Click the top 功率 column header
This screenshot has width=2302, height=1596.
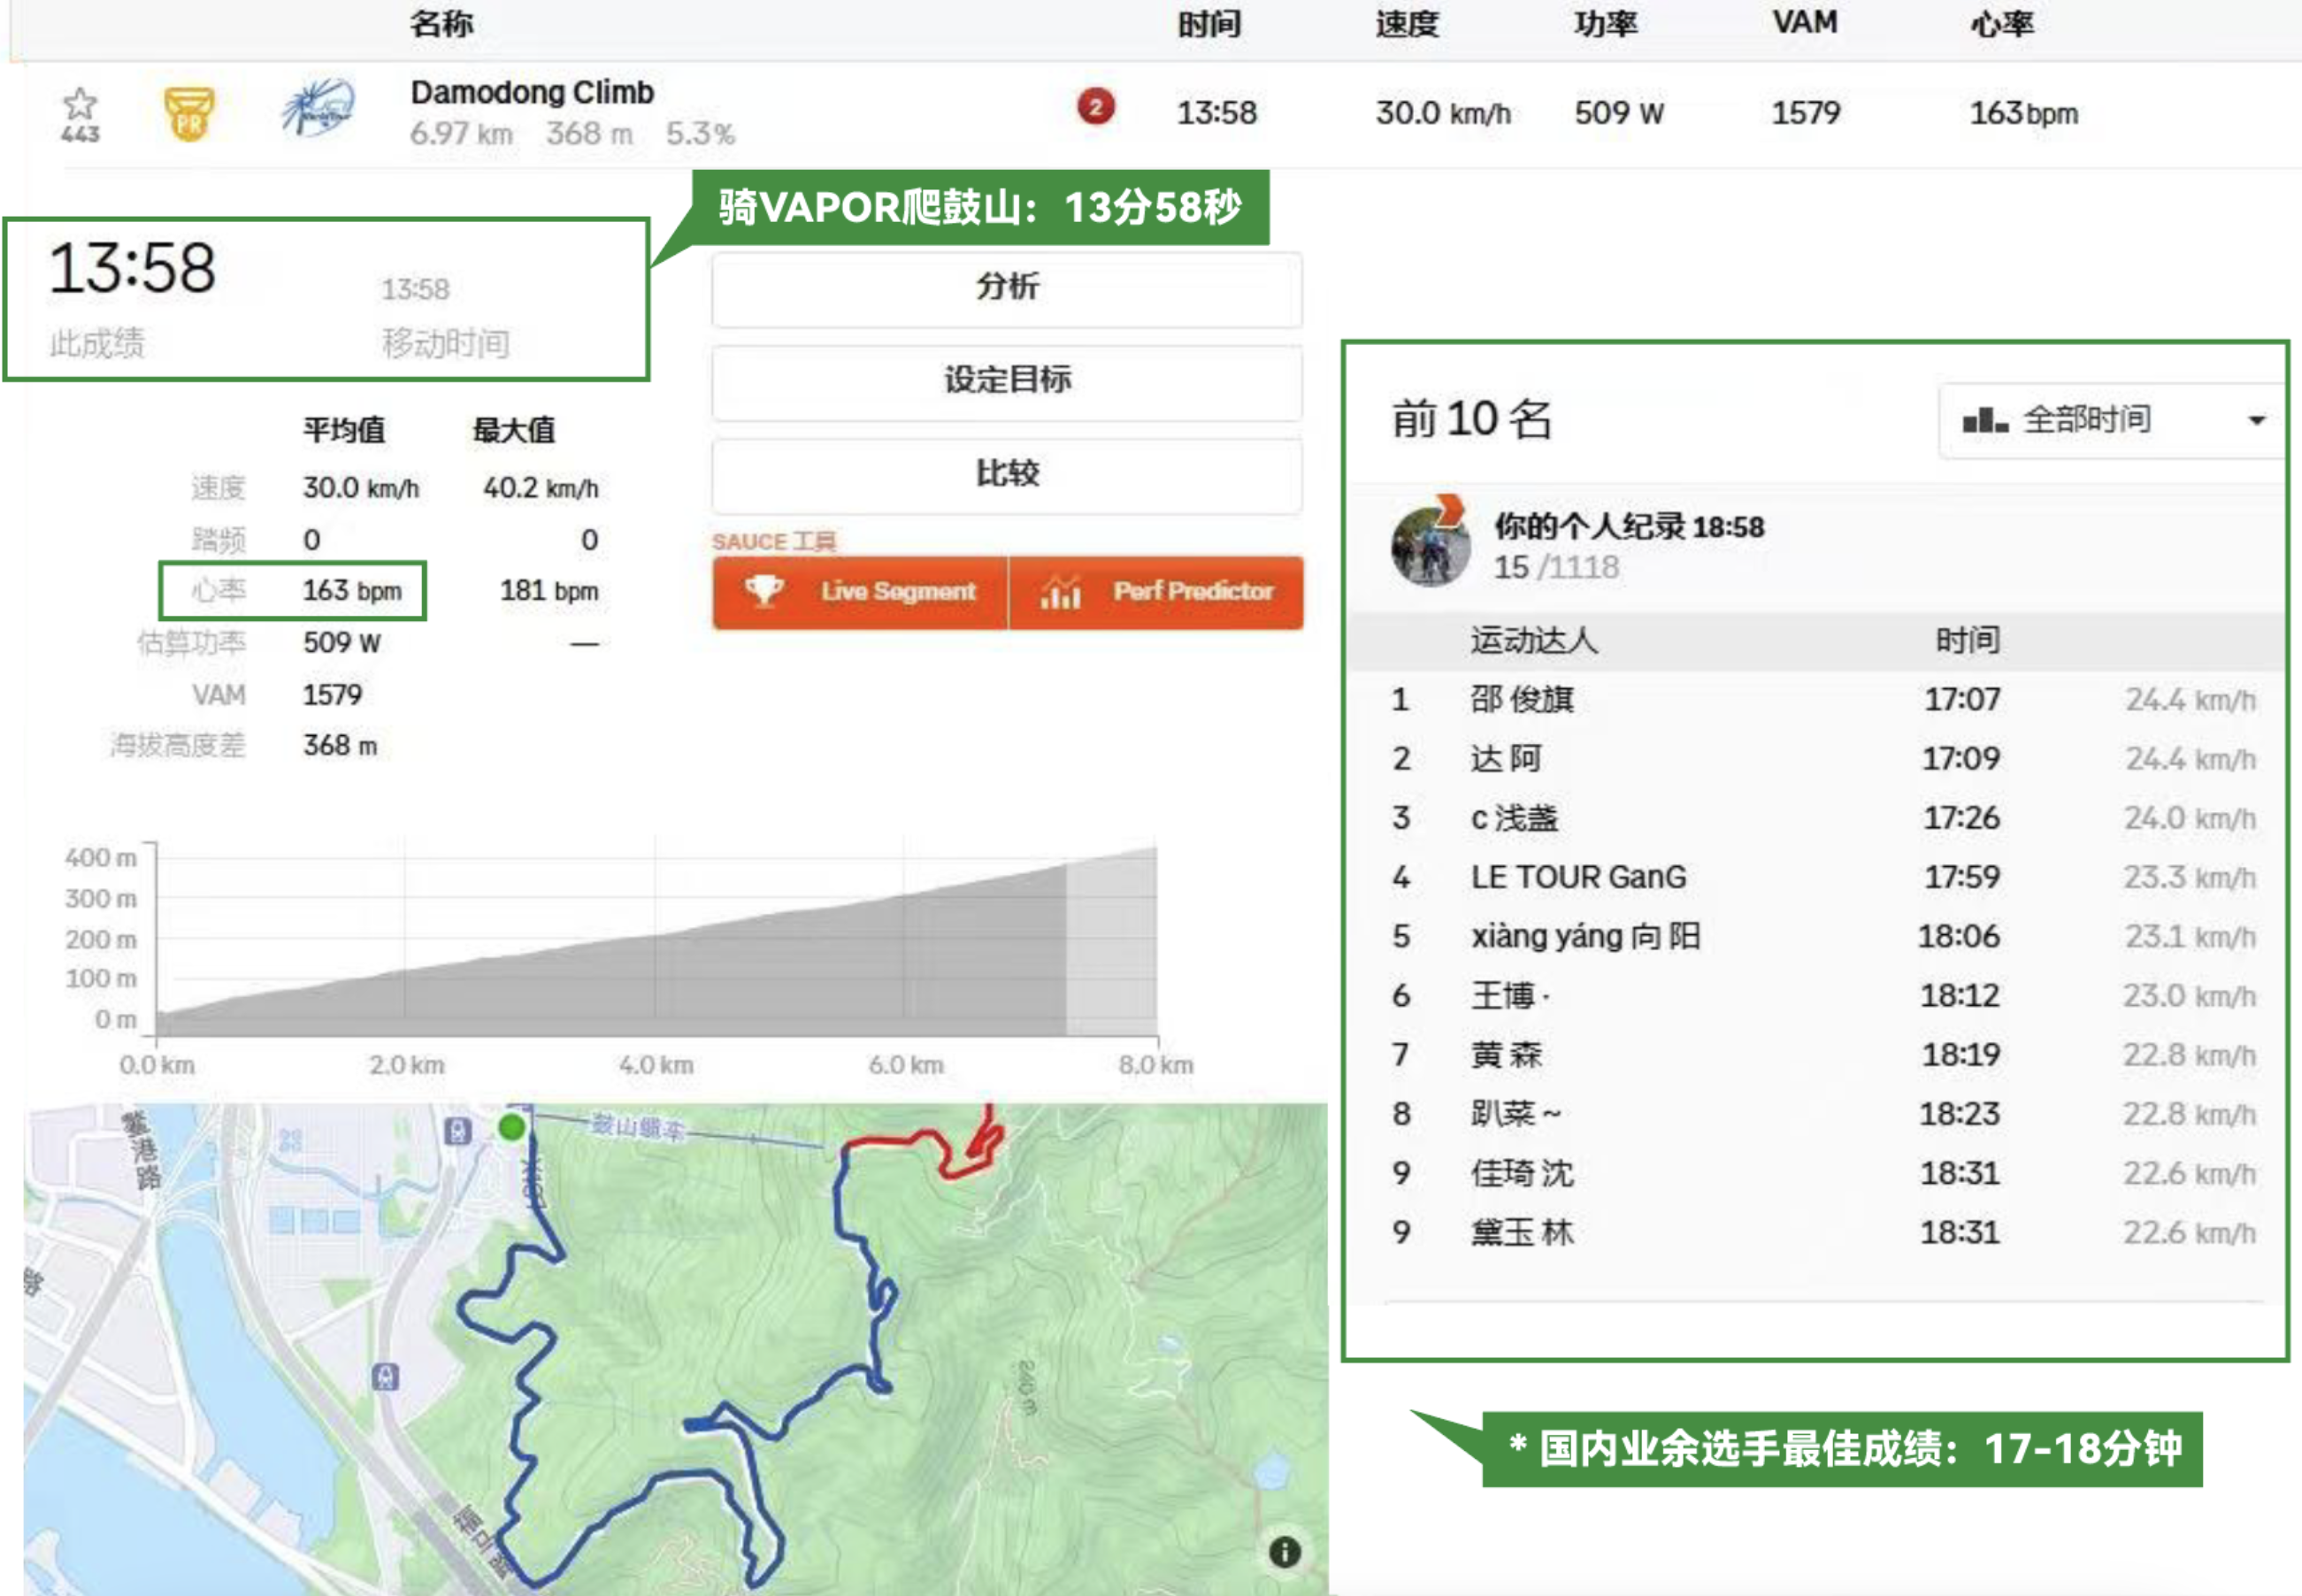click(x=1606, y=23)
